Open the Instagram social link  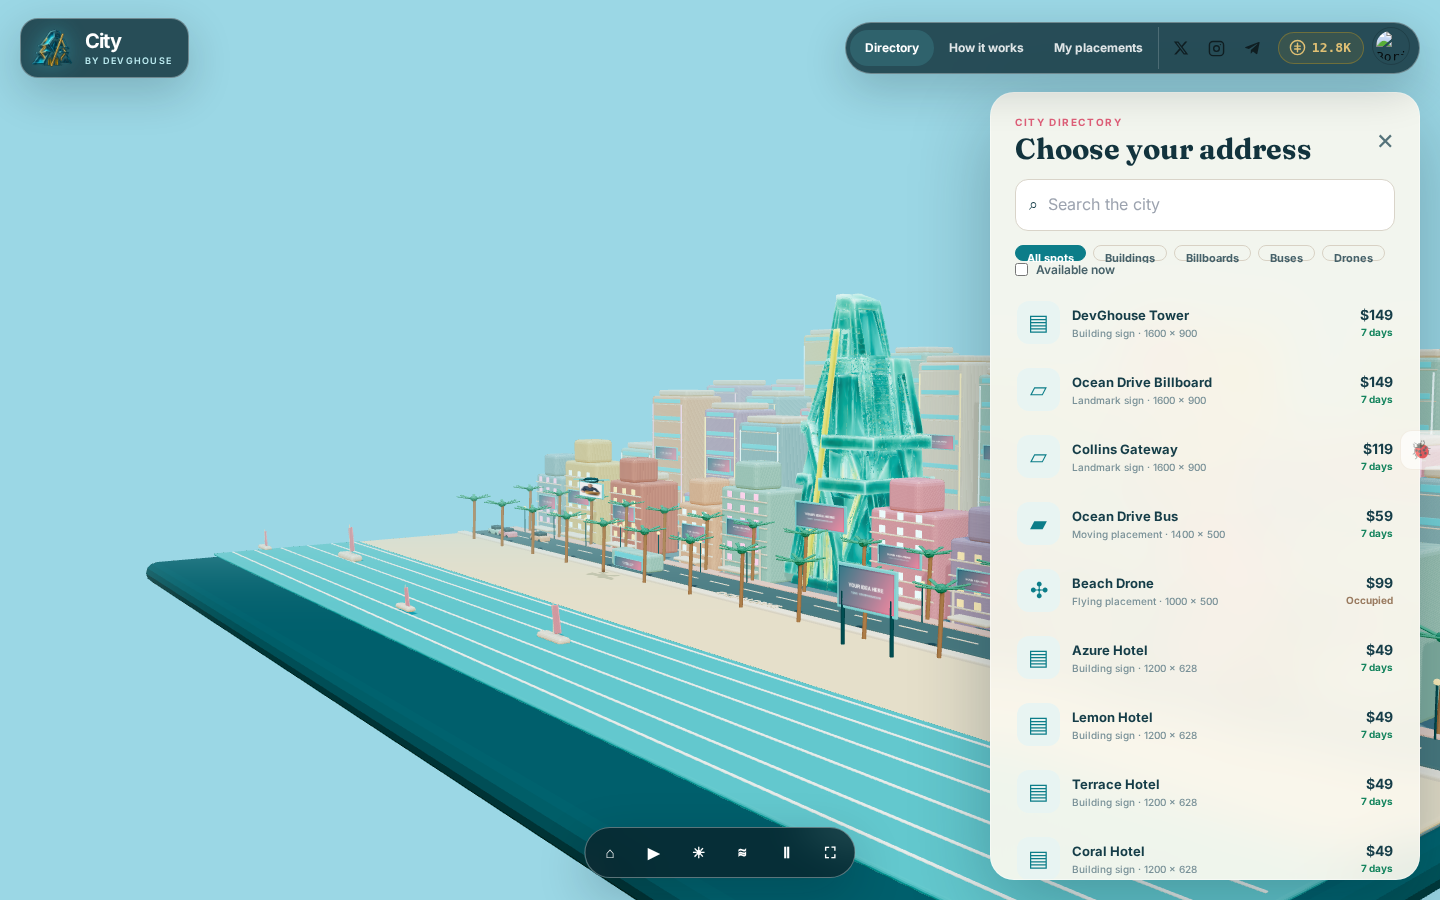coord(1216,48)
